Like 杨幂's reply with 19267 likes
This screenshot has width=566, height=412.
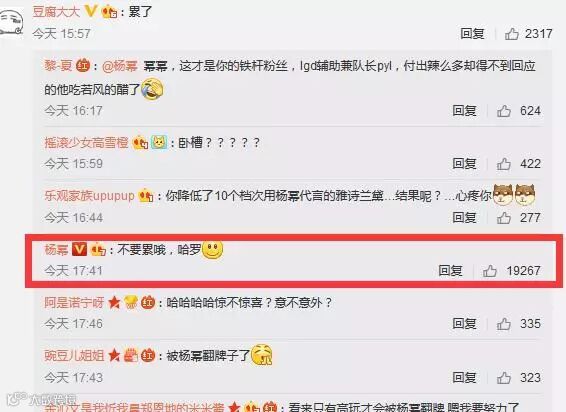[x=490, y=271]
